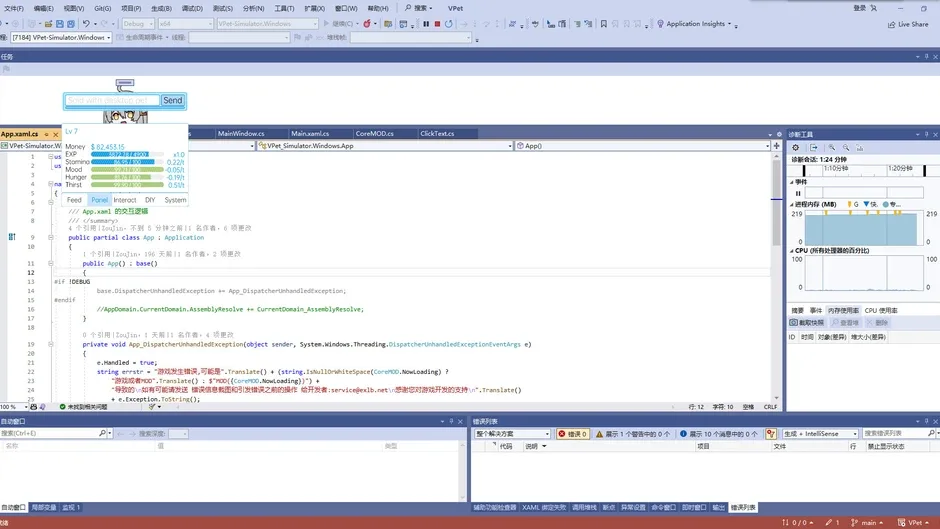Screen dimensions: 940x529
Task: Select the CPU usage tab
Action: (881, 311)
